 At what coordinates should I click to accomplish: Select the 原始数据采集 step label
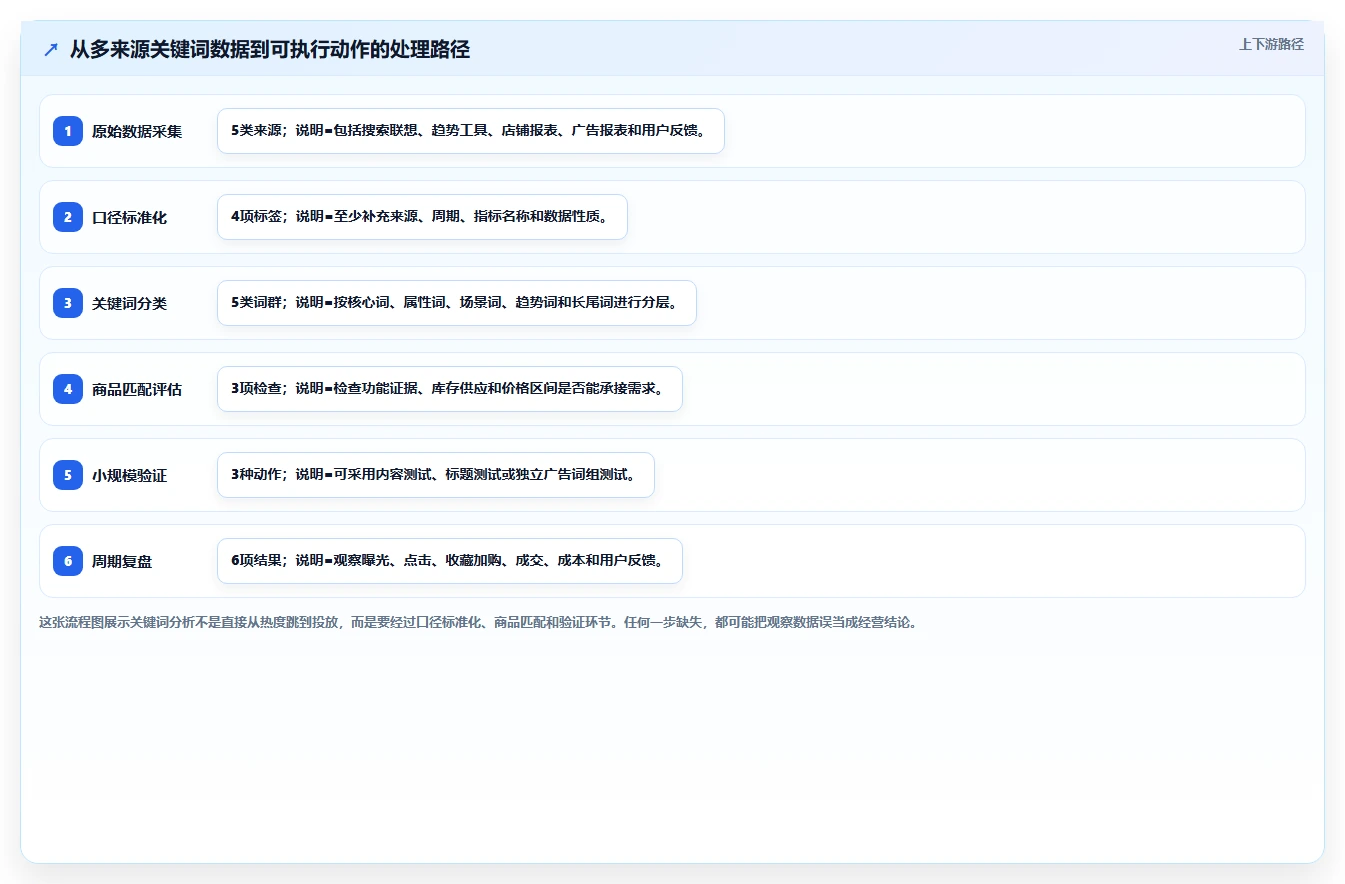(137, 131)
